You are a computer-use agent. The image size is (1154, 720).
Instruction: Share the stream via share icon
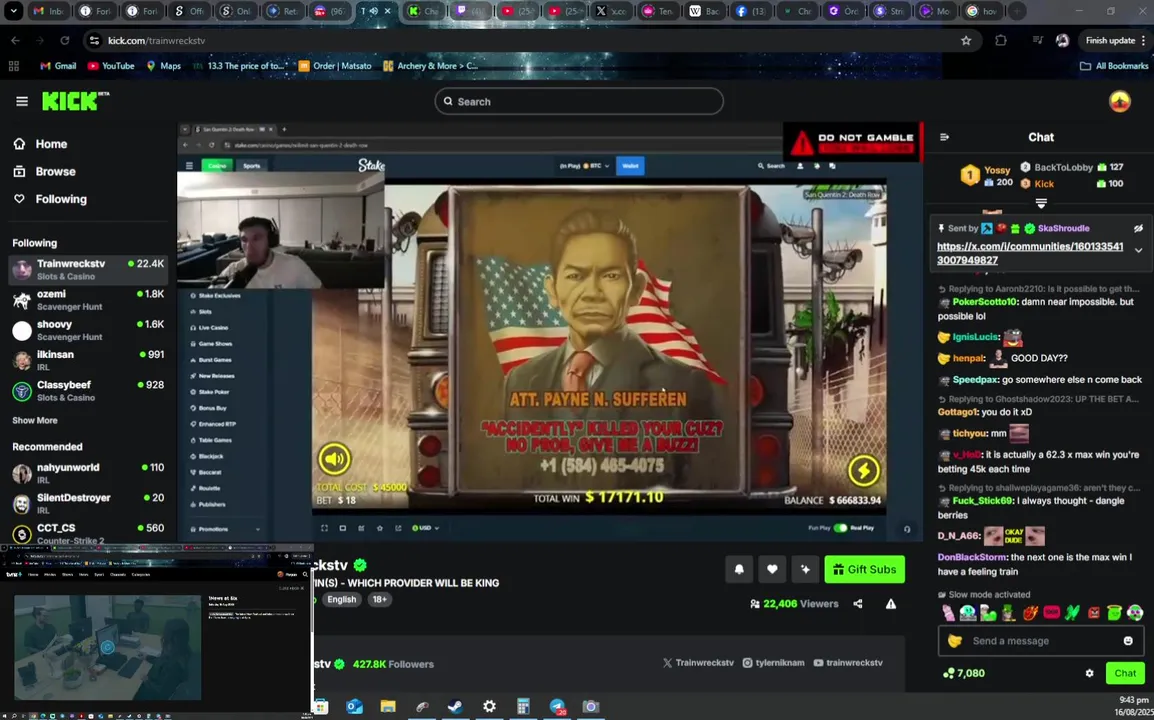(858, 604)
